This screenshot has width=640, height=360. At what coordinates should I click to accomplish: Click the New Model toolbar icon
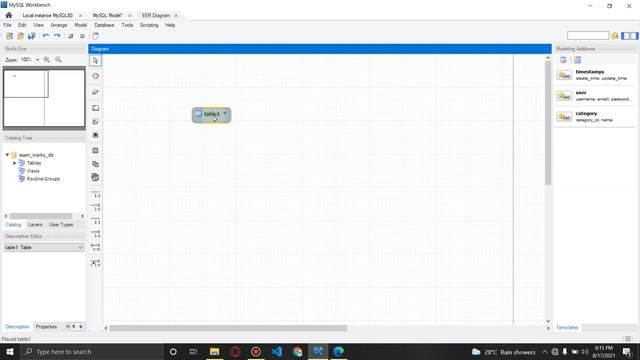tap(9, 36)
